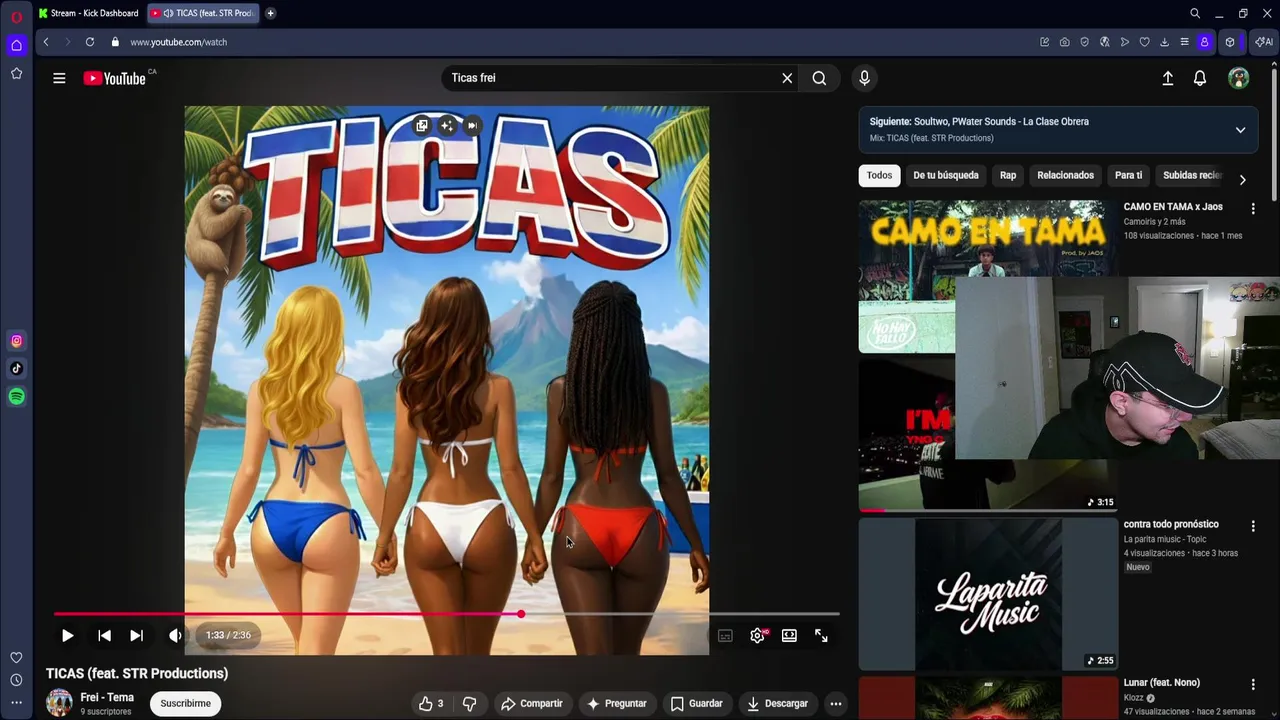Show more filter chips with right arrow
The height and width of the screenshot is (720, 1280).
1242,180
